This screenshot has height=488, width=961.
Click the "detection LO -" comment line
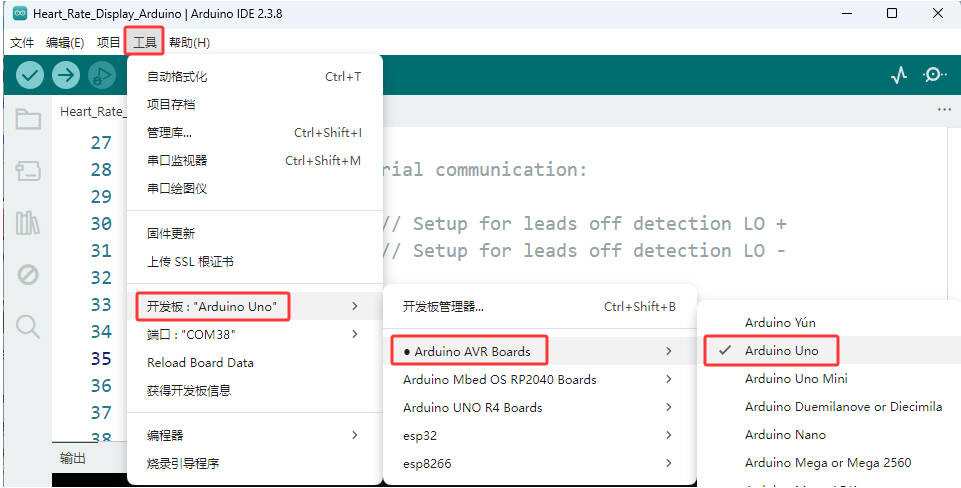tap(585, 250)
